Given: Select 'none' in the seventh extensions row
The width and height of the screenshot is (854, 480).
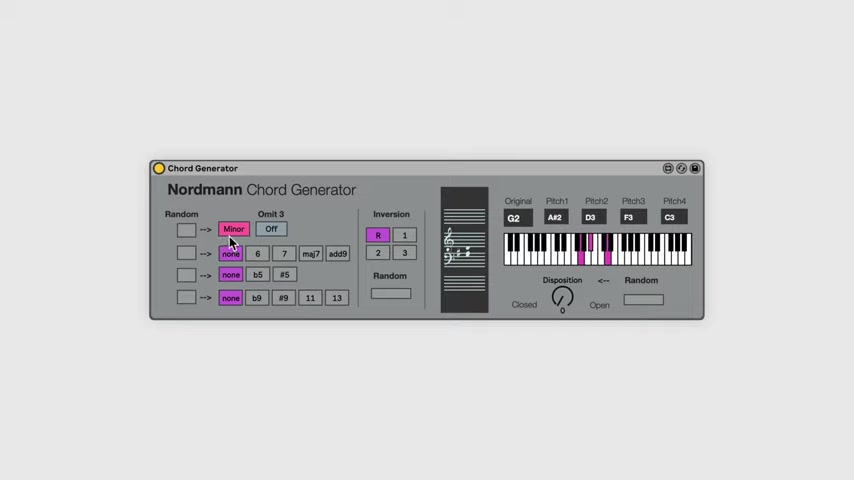Looking at the screenshot, I should pos(230,254).
